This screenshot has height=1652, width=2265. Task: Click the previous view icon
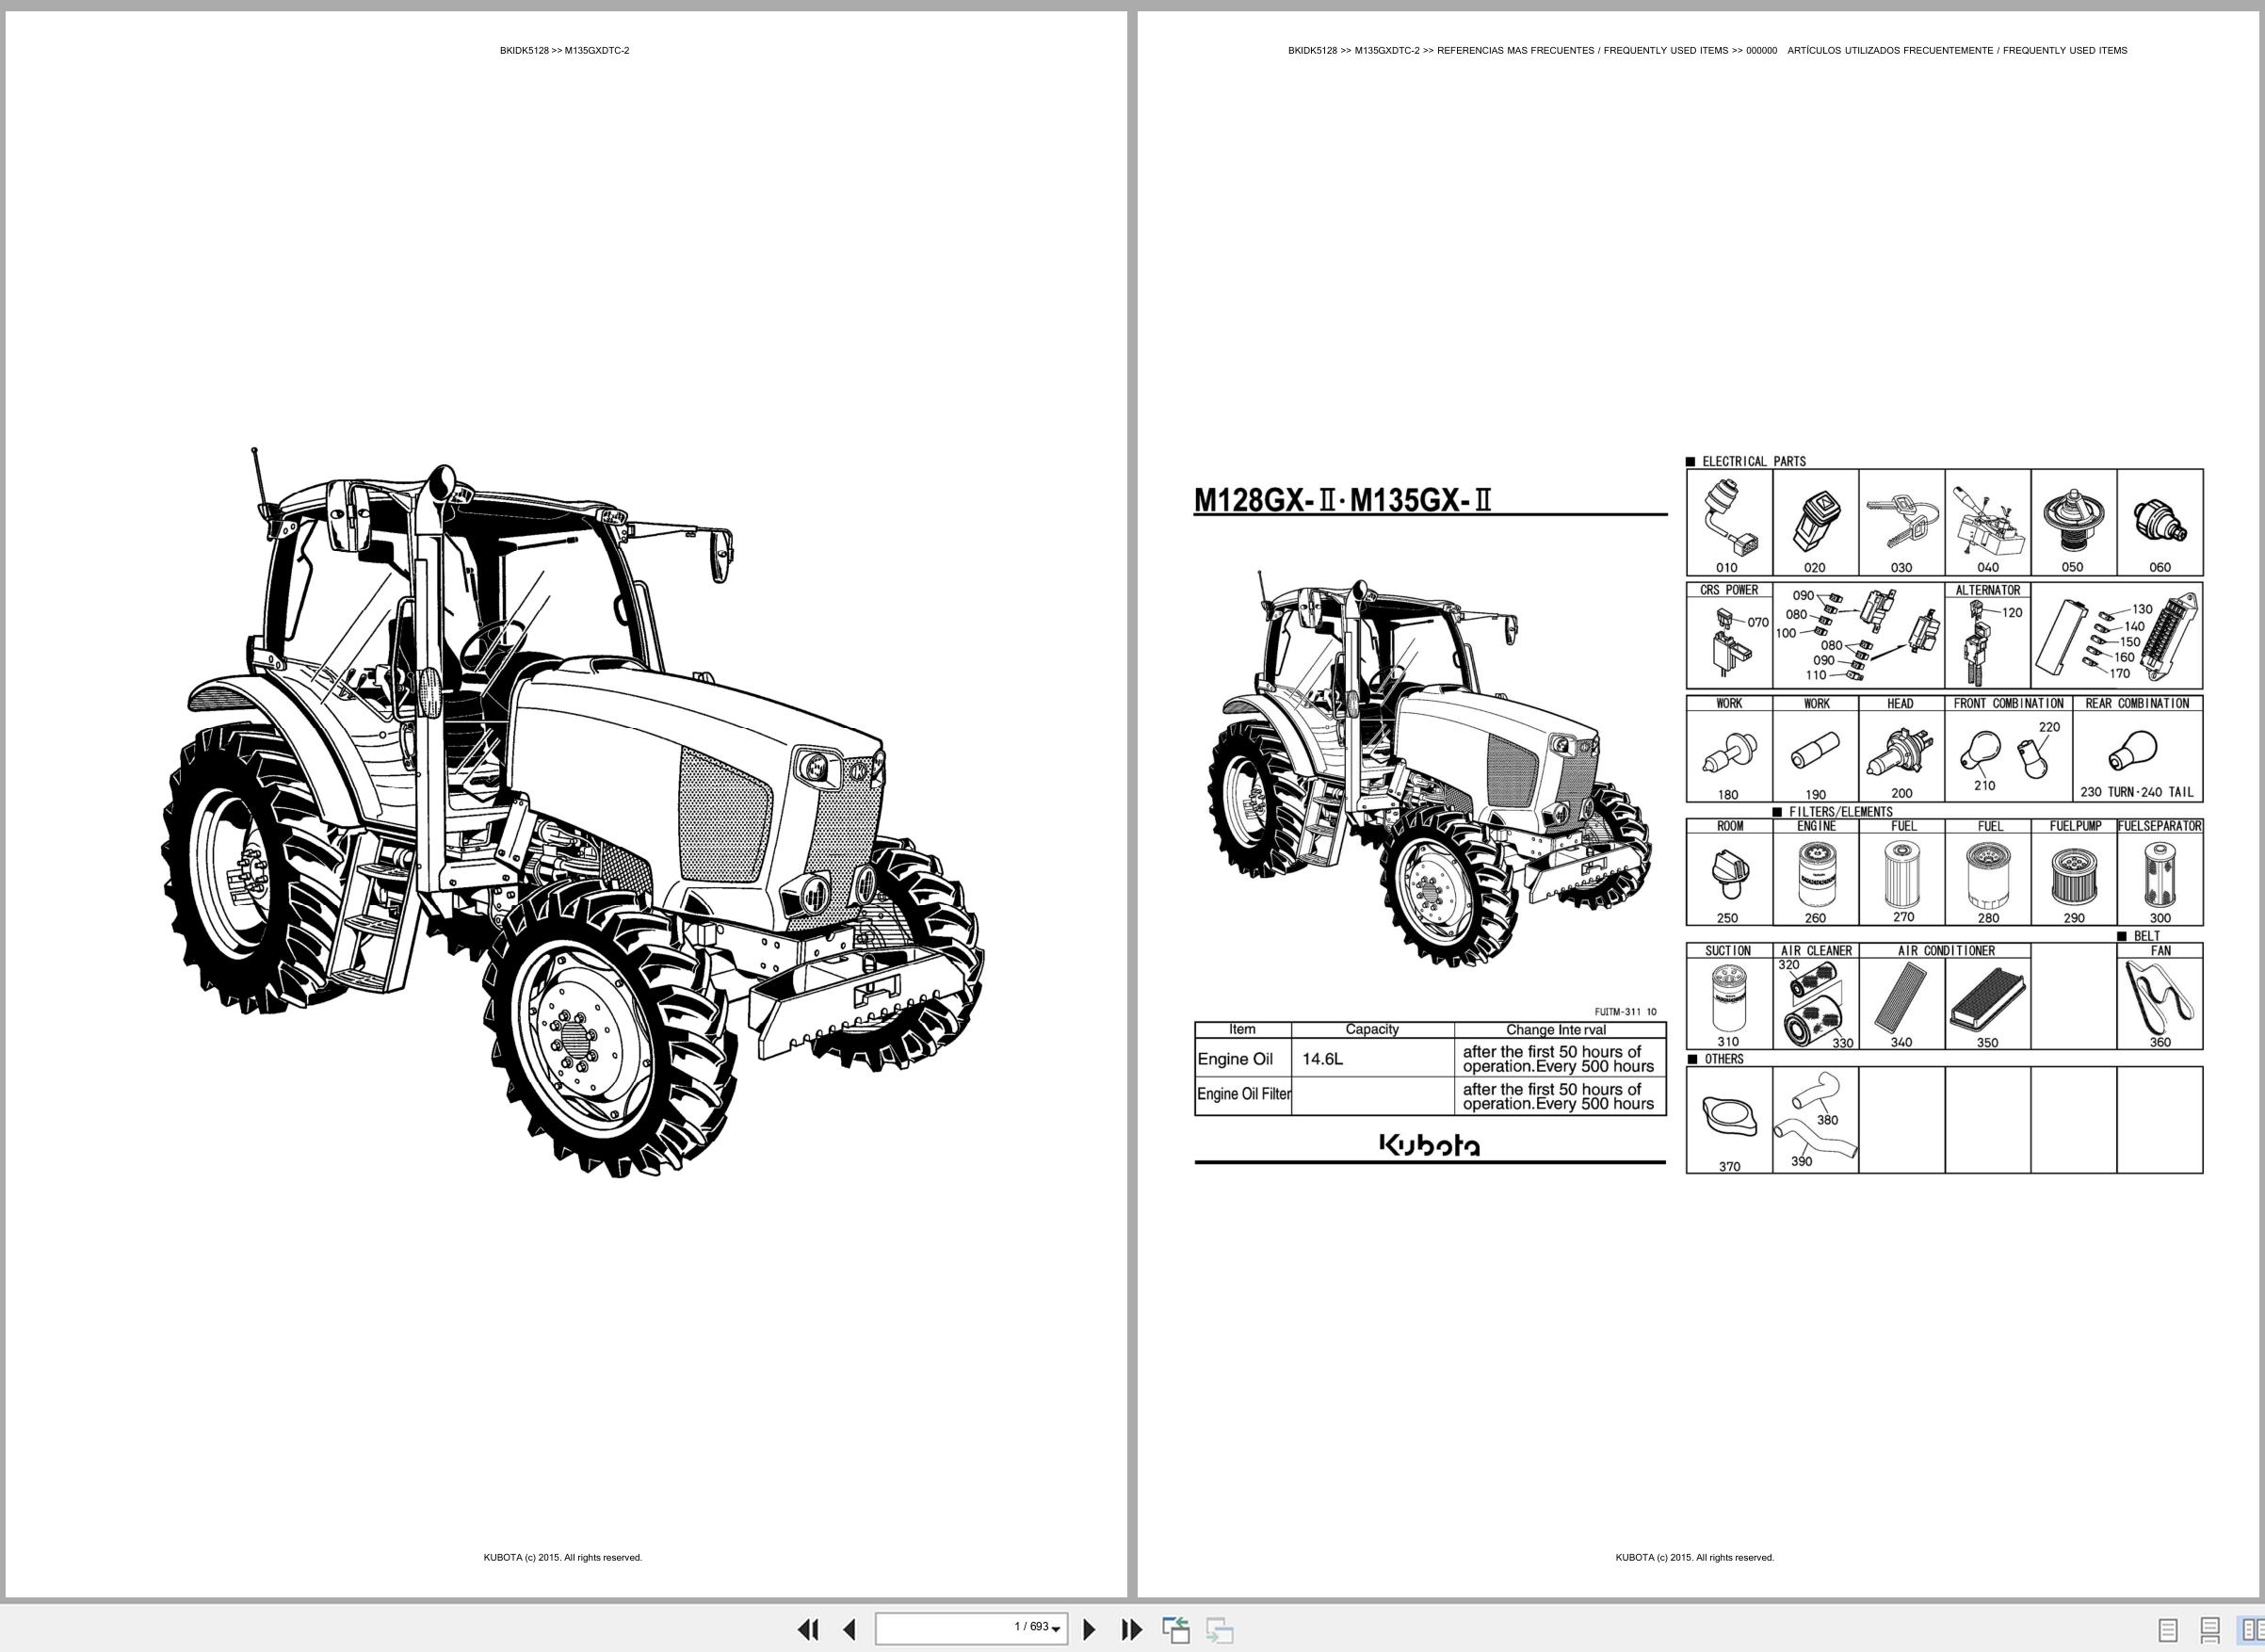[x=1176, y=1629]
